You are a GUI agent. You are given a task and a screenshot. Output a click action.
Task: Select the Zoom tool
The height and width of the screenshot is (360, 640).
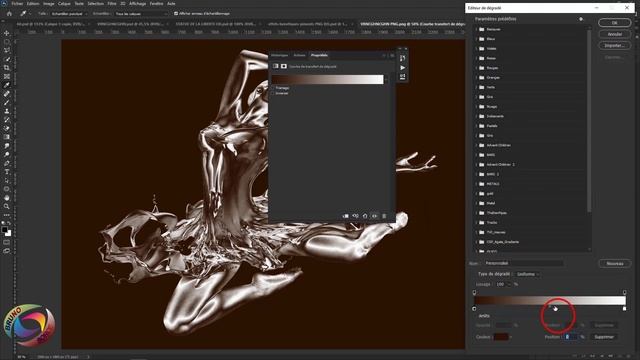(7, 206)
